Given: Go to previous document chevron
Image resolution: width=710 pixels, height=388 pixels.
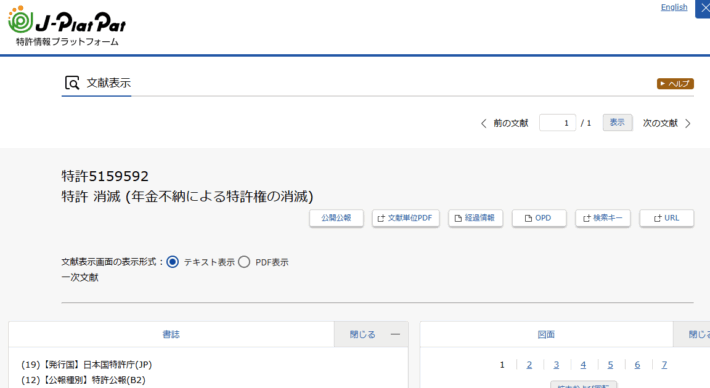Looking at the screenshot, I should (x=484, y=123).
